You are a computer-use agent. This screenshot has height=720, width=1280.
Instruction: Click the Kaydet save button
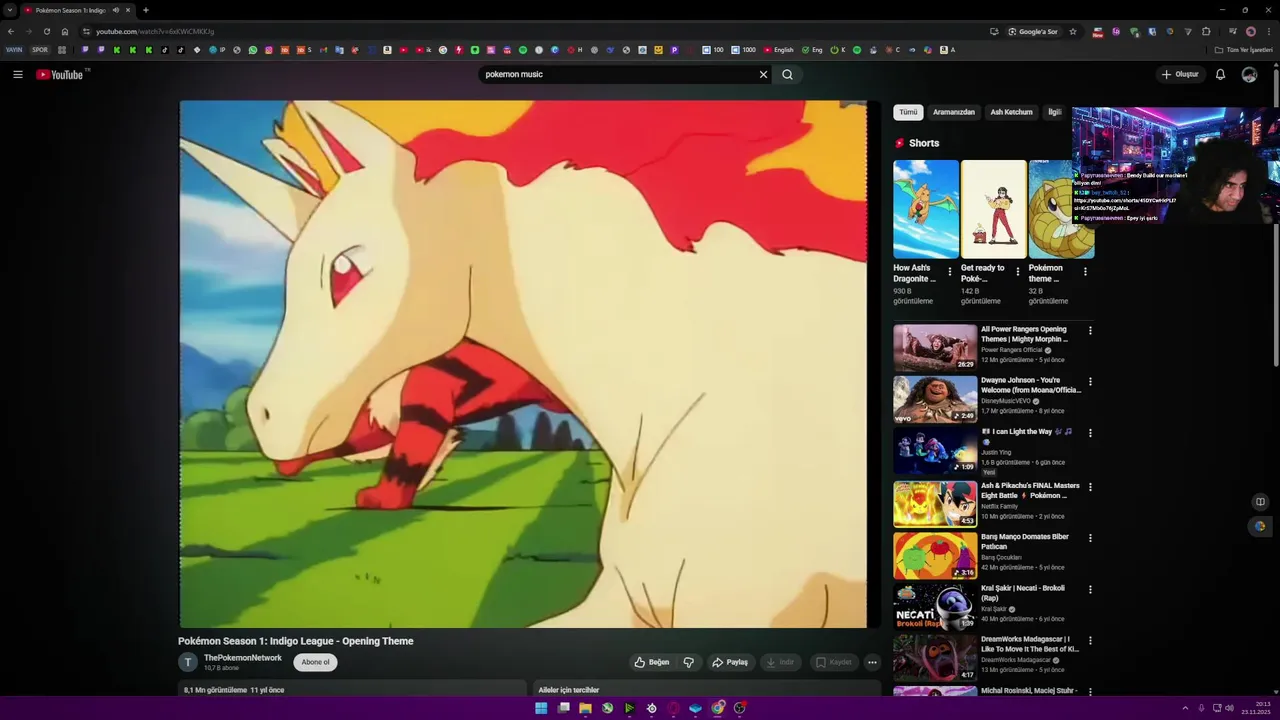coord(834,662)
